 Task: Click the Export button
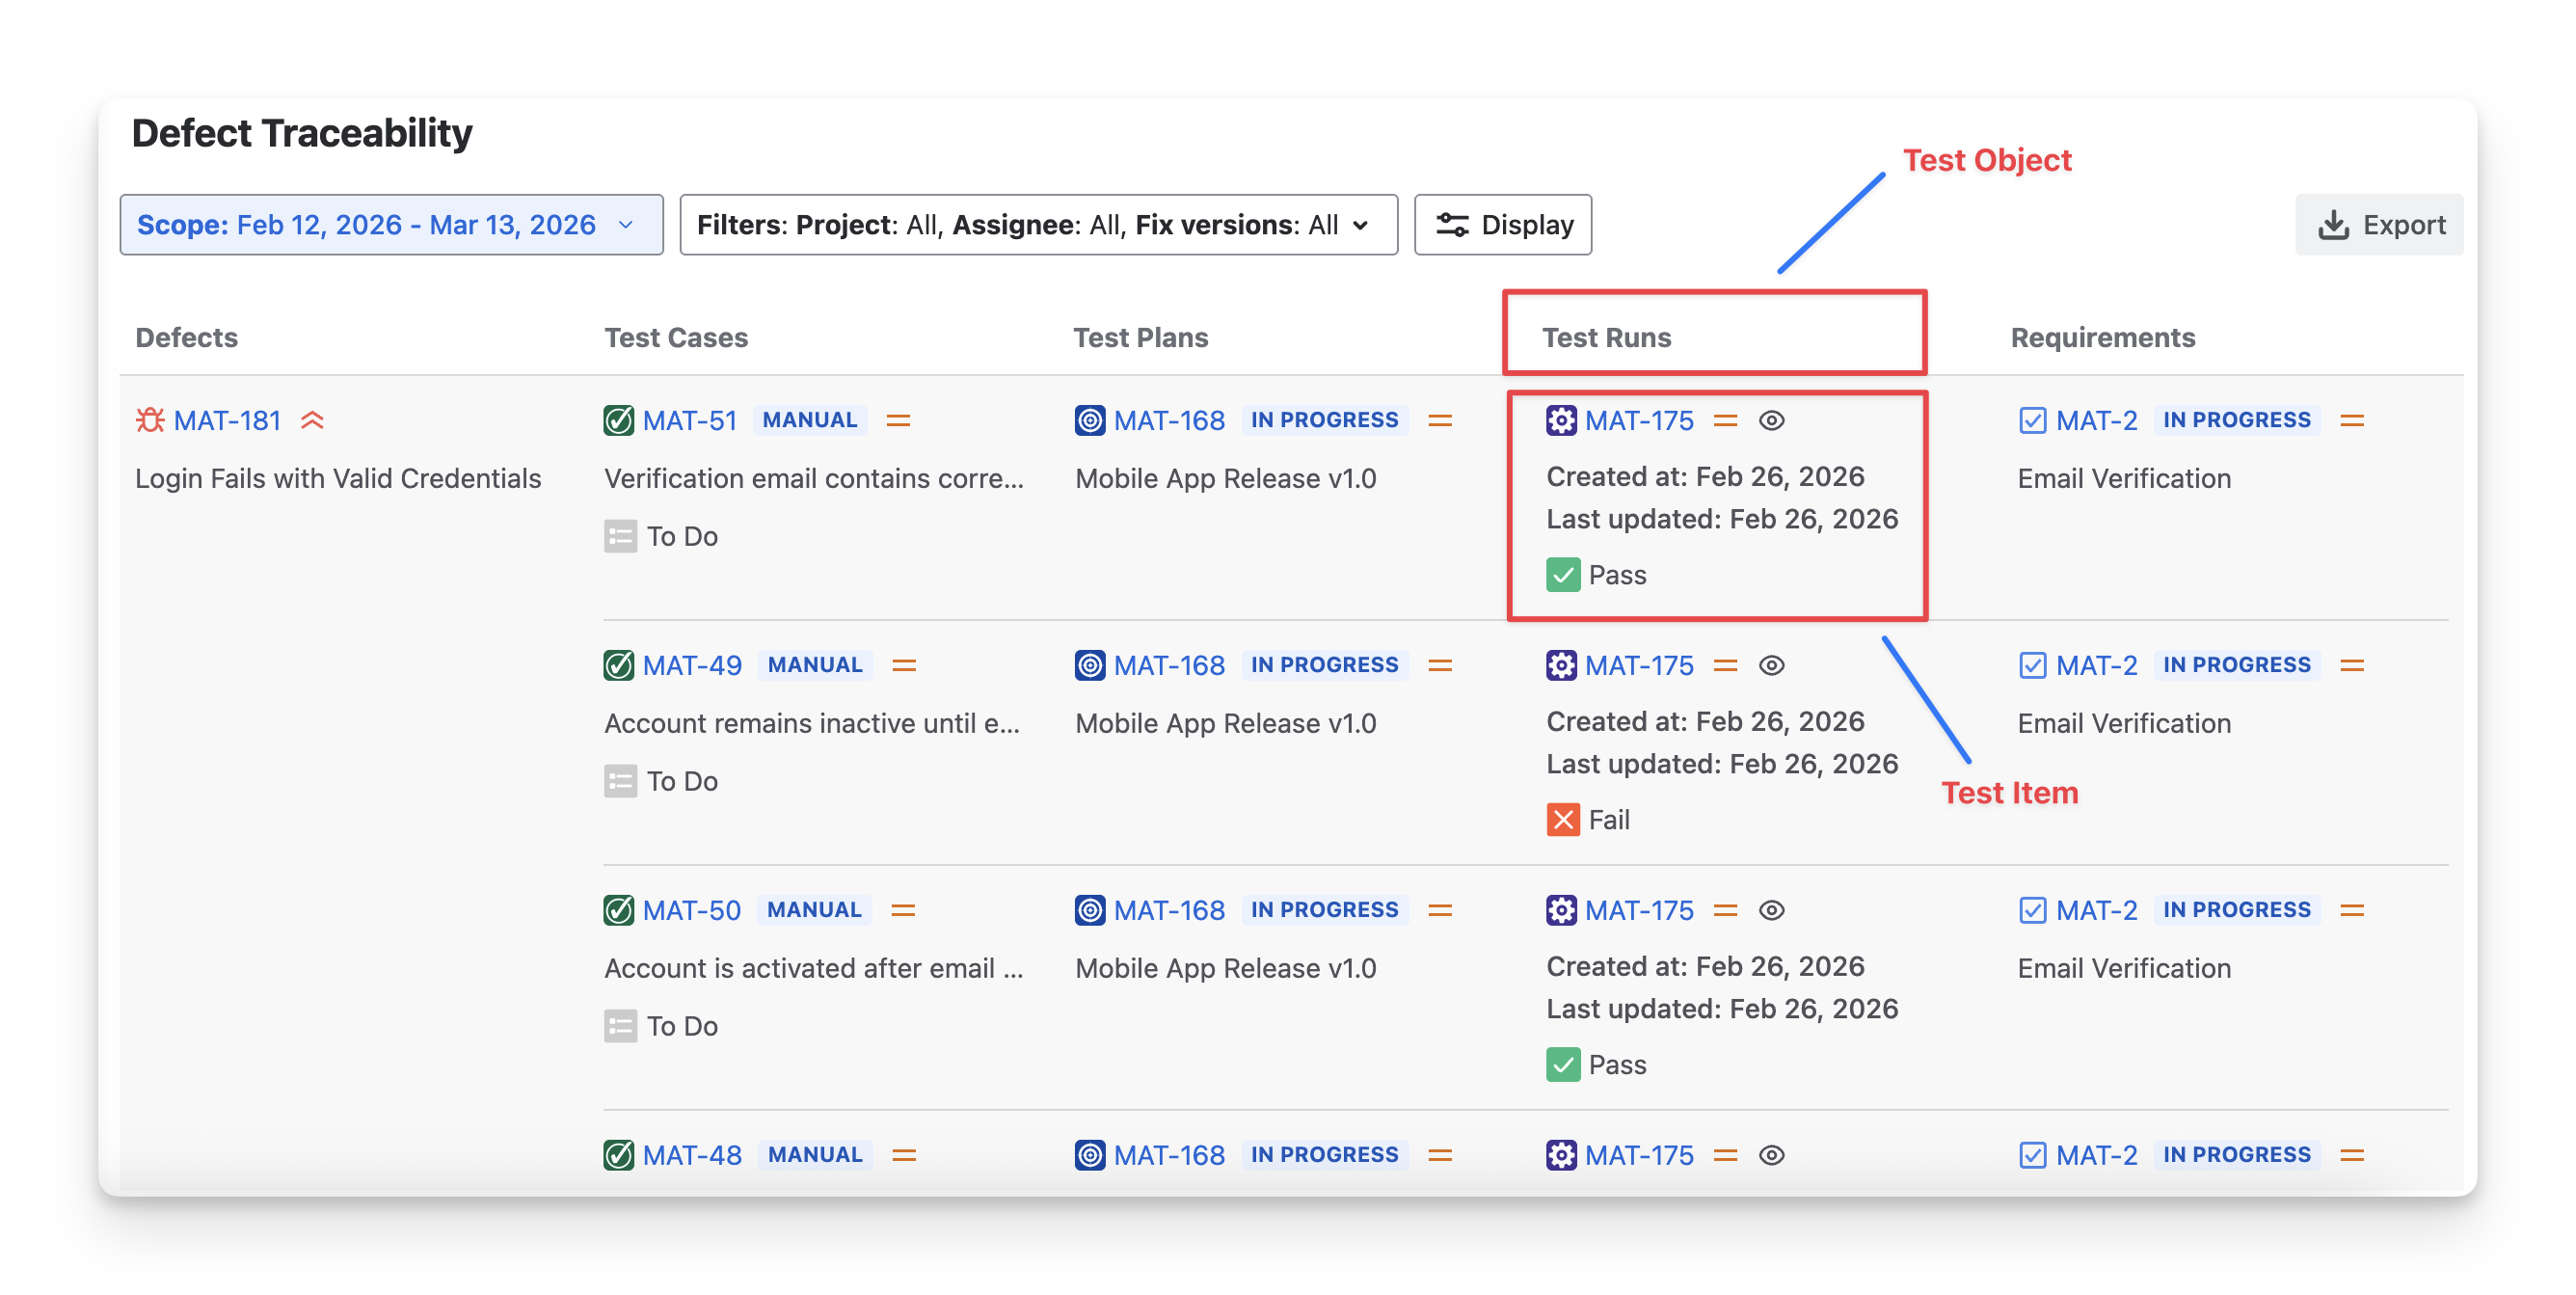click(2380, 225)
